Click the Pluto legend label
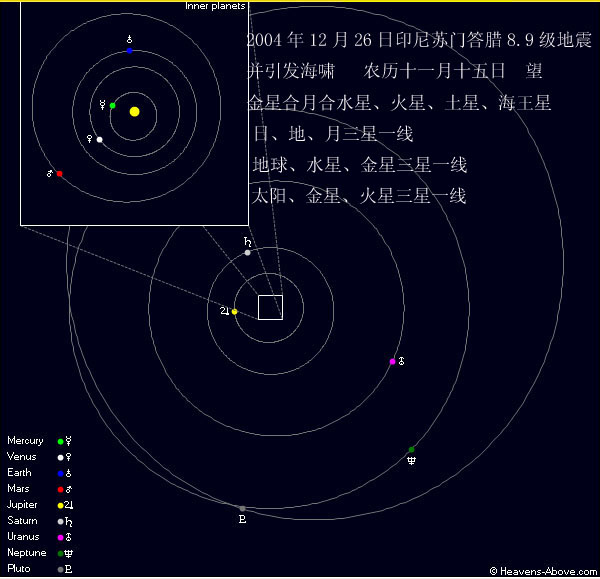 click(x=19, y=569)
